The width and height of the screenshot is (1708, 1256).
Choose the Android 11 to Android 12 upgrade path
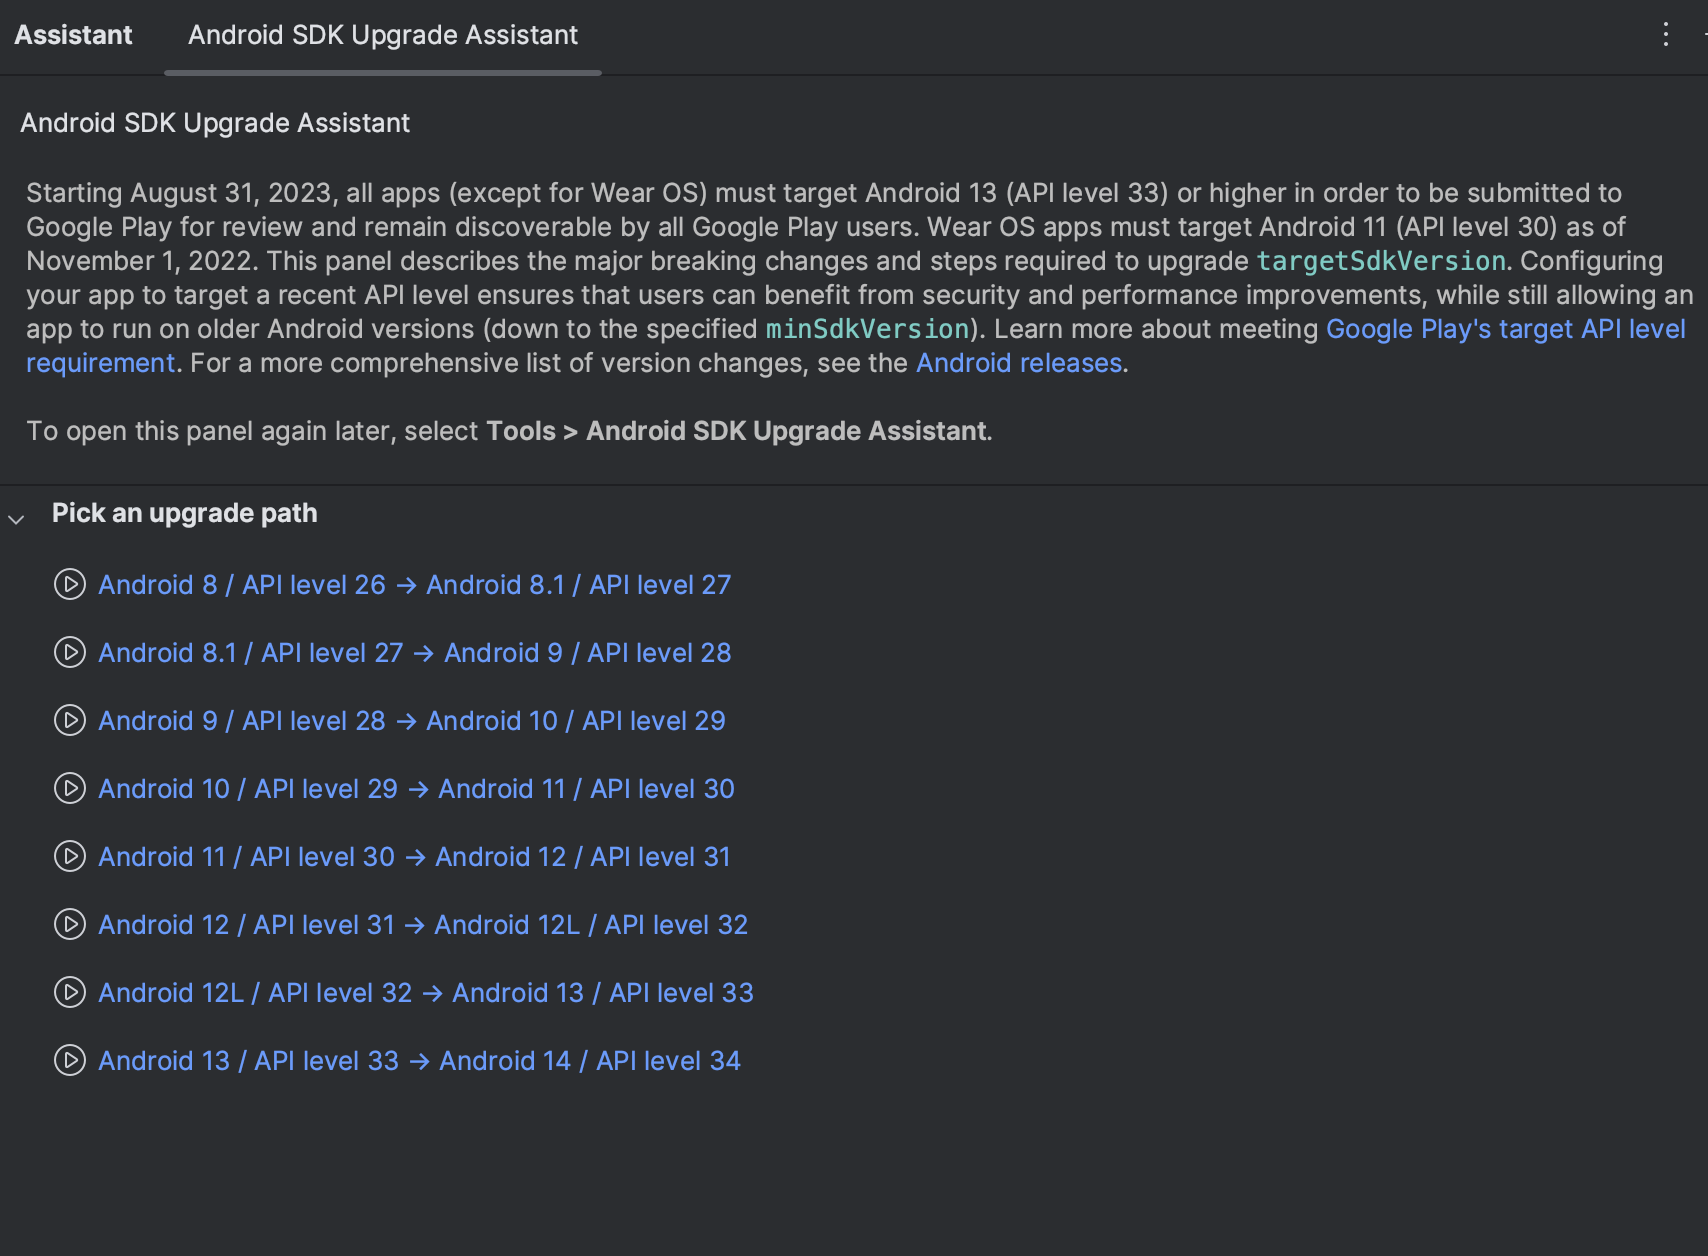pyautogui.click(x=413, y=857)
